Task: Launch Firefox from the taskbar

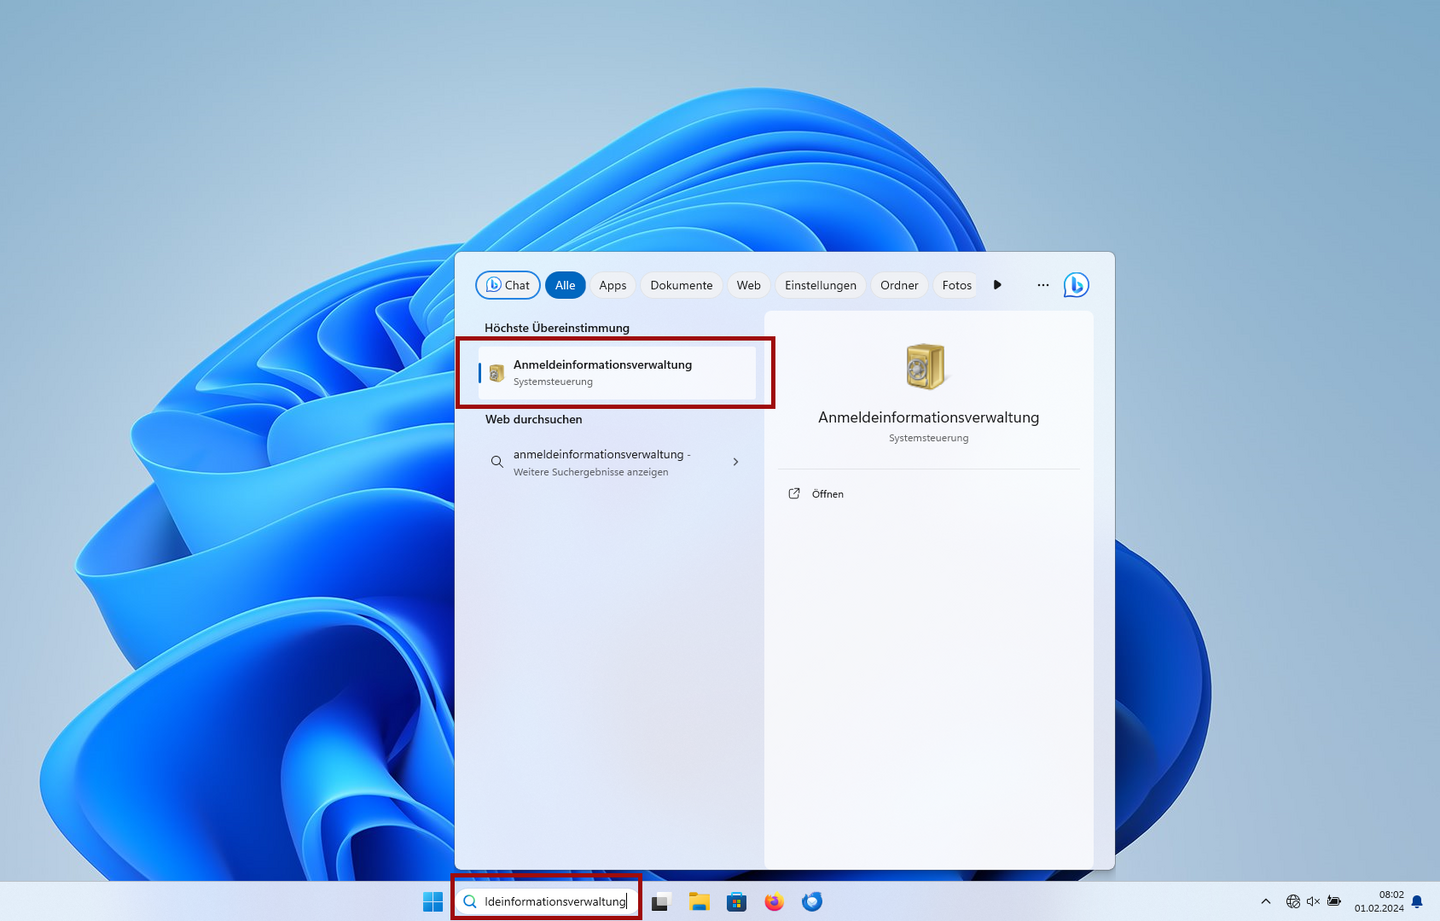Action: point(774,902)
